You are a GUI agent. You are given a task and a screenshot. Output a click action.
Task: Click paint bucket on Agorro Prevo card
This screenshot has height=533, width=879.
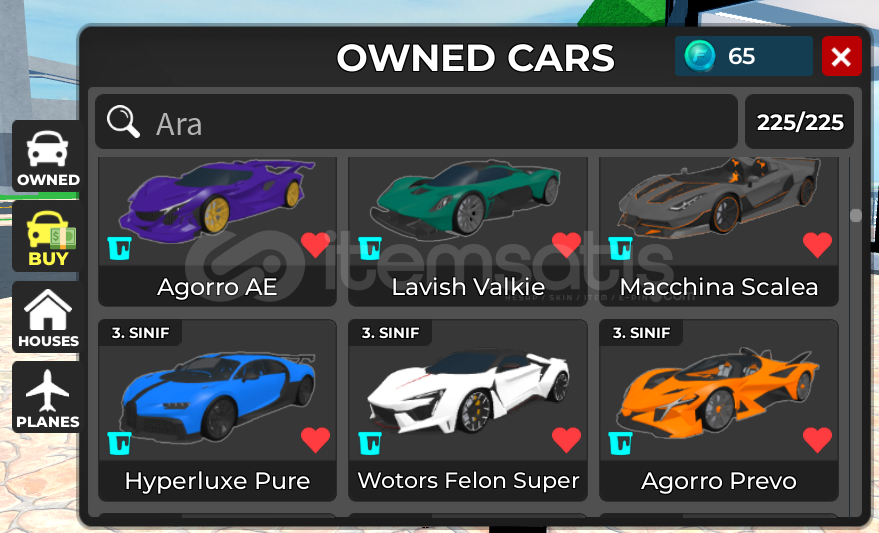coord(621,443)
